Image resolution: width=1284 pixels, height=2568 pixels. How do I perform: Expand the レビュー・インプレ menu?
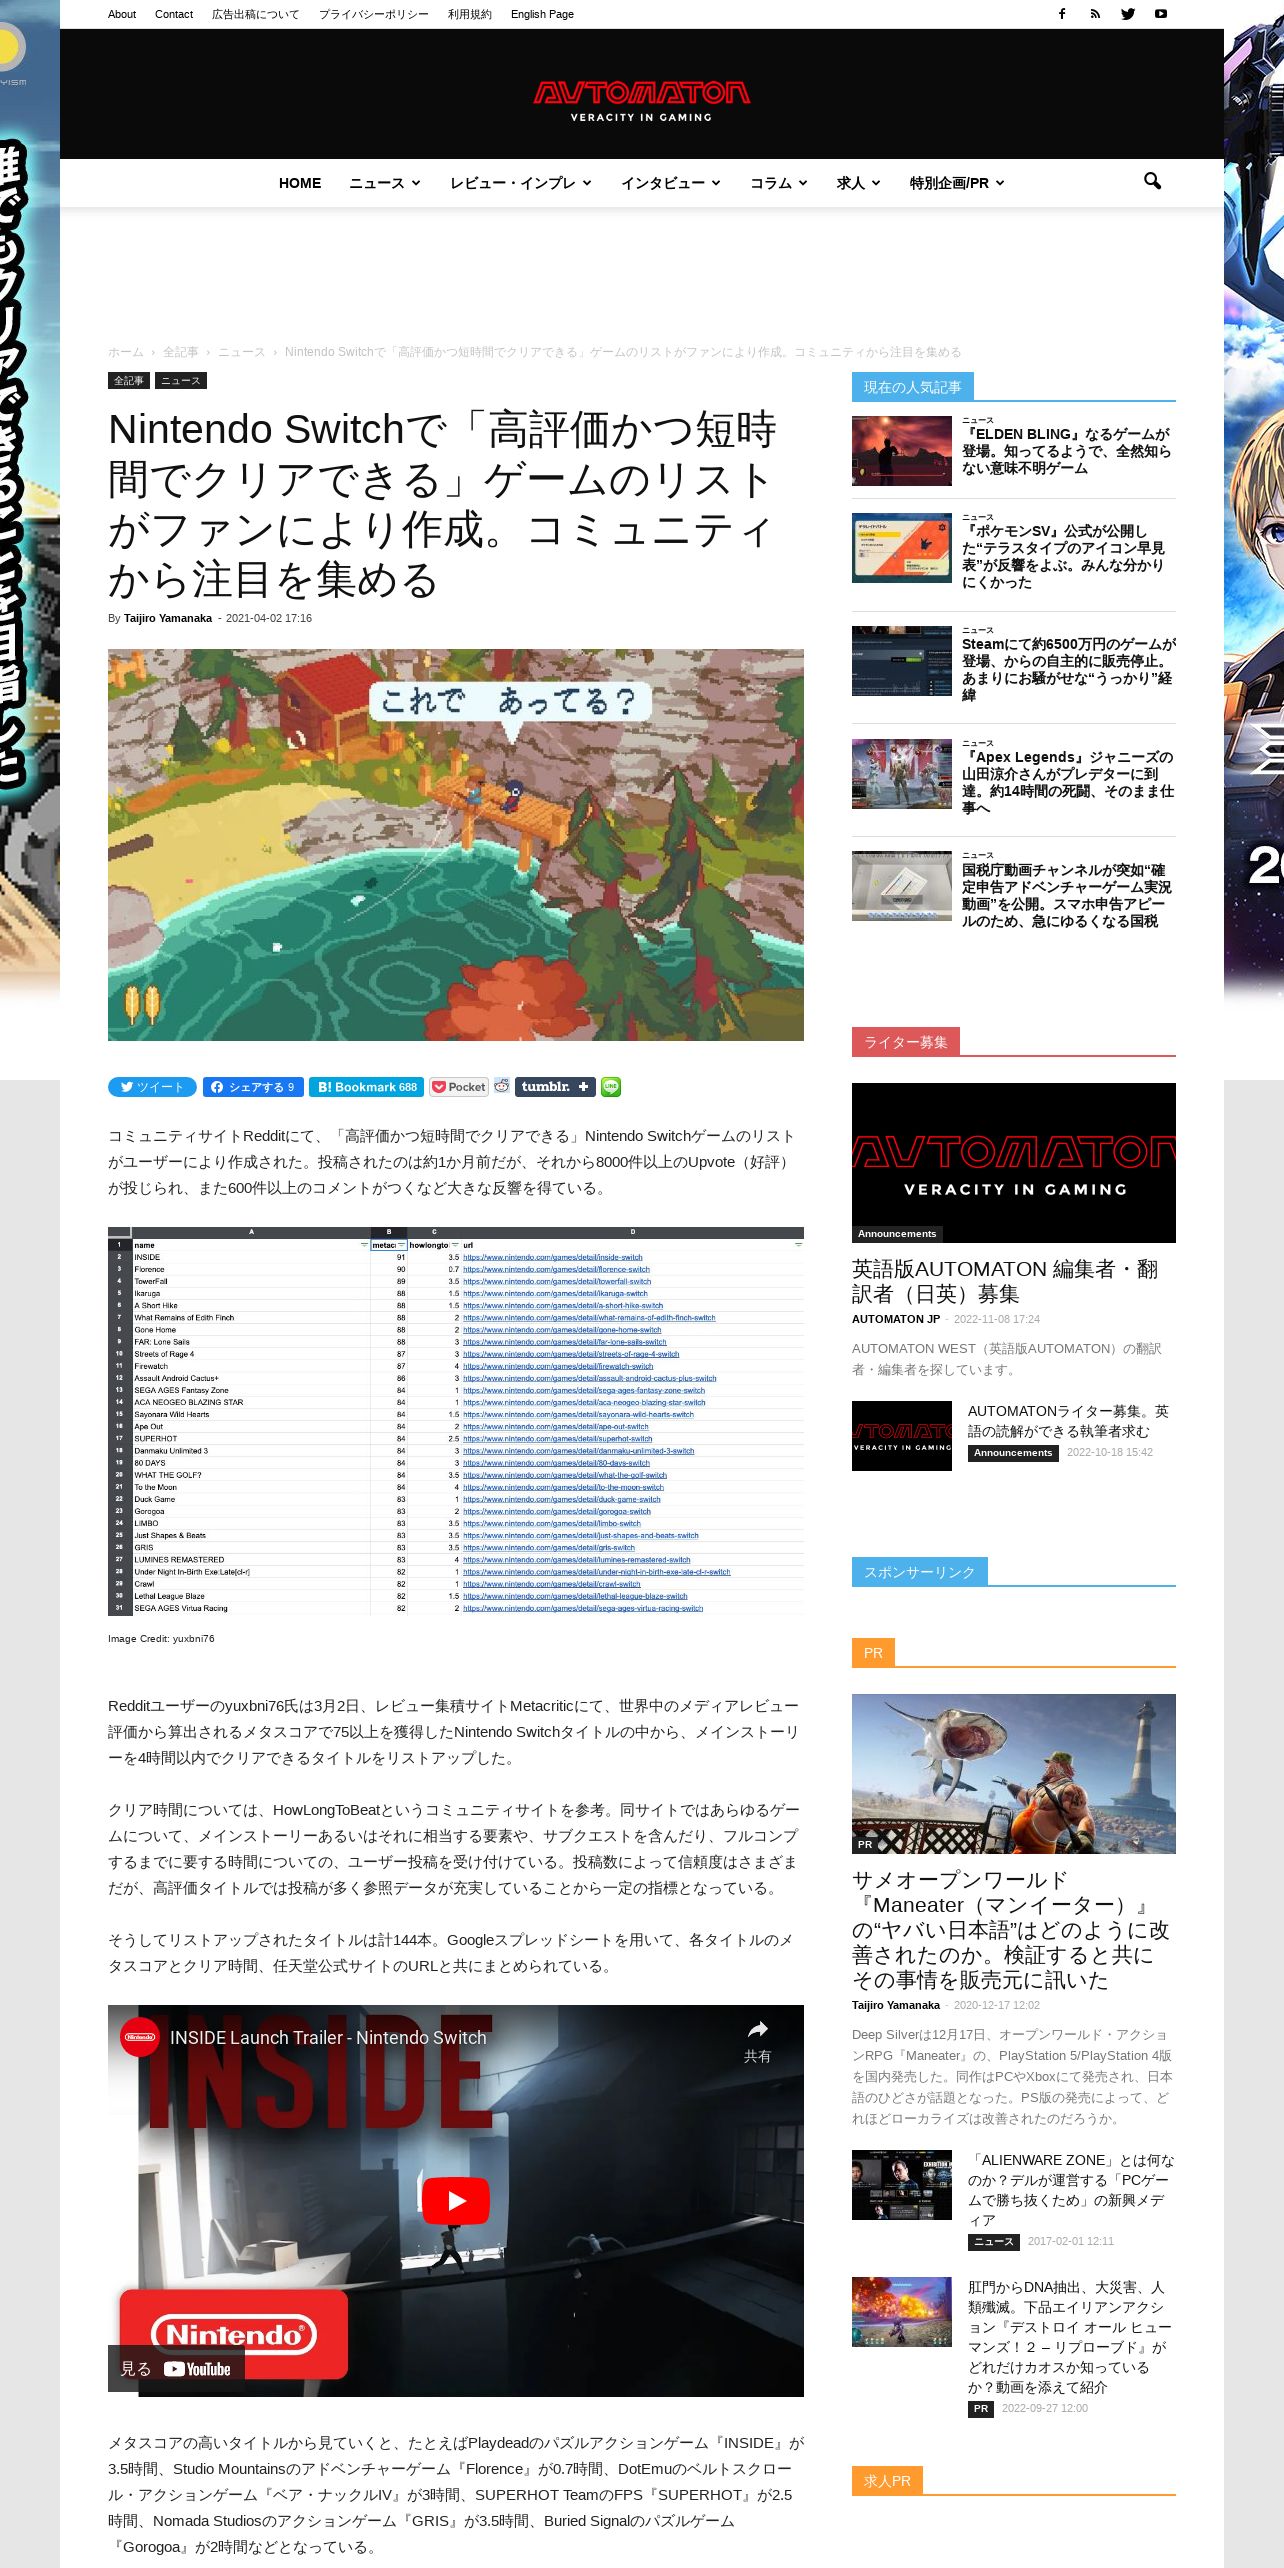tap(521, 183)
